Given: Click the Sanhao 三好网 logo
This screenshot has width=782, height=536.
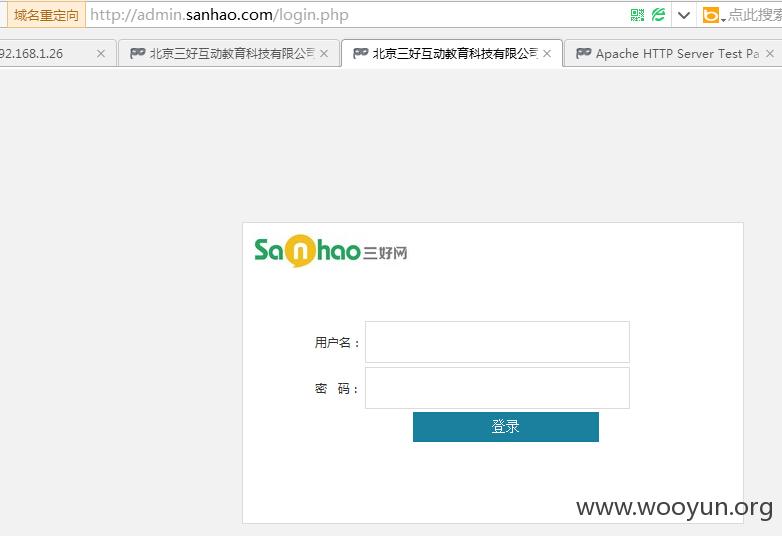Looking at the screenshot, I should pyautogui.click(x=331, y=251).
